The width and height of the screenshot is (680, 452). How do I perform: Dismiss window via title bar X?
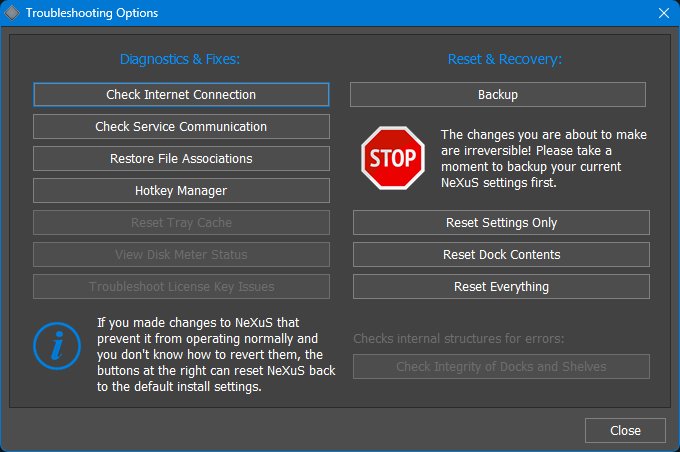(664, 13)
